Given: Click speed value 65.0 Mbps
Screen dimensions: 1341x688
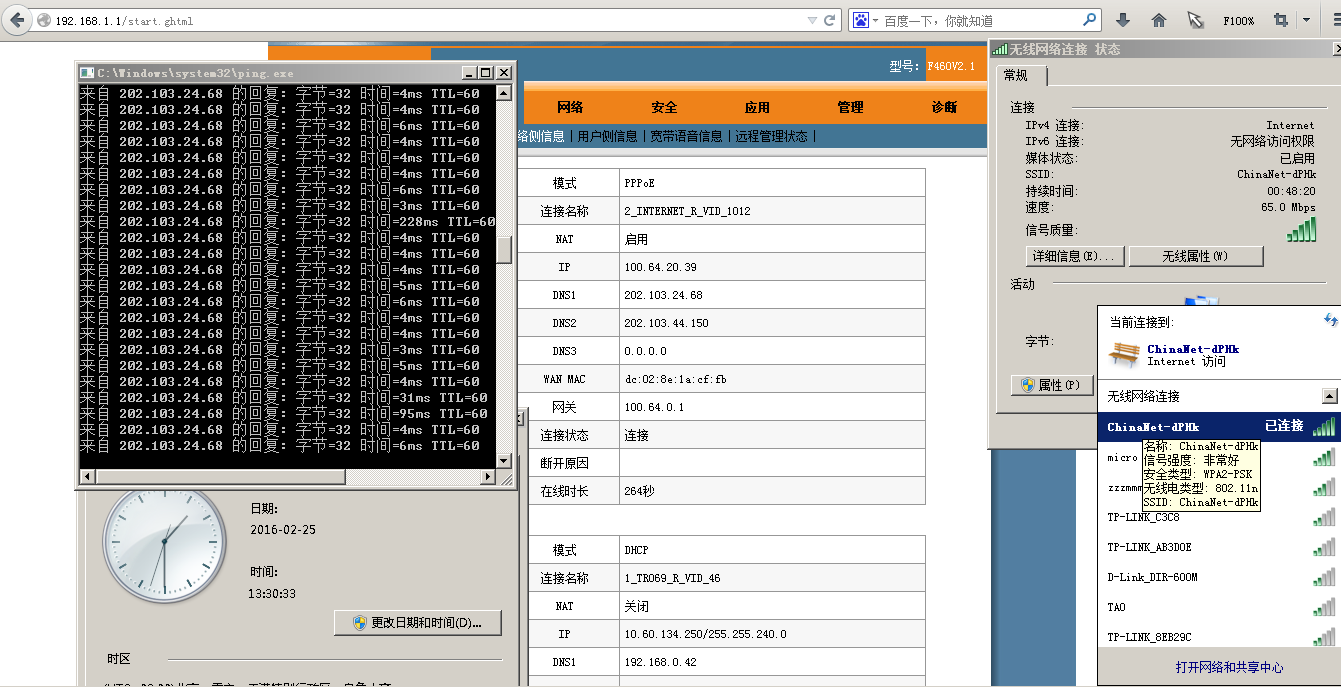Looking at the screenshot, I should (x=1288, y=207).
